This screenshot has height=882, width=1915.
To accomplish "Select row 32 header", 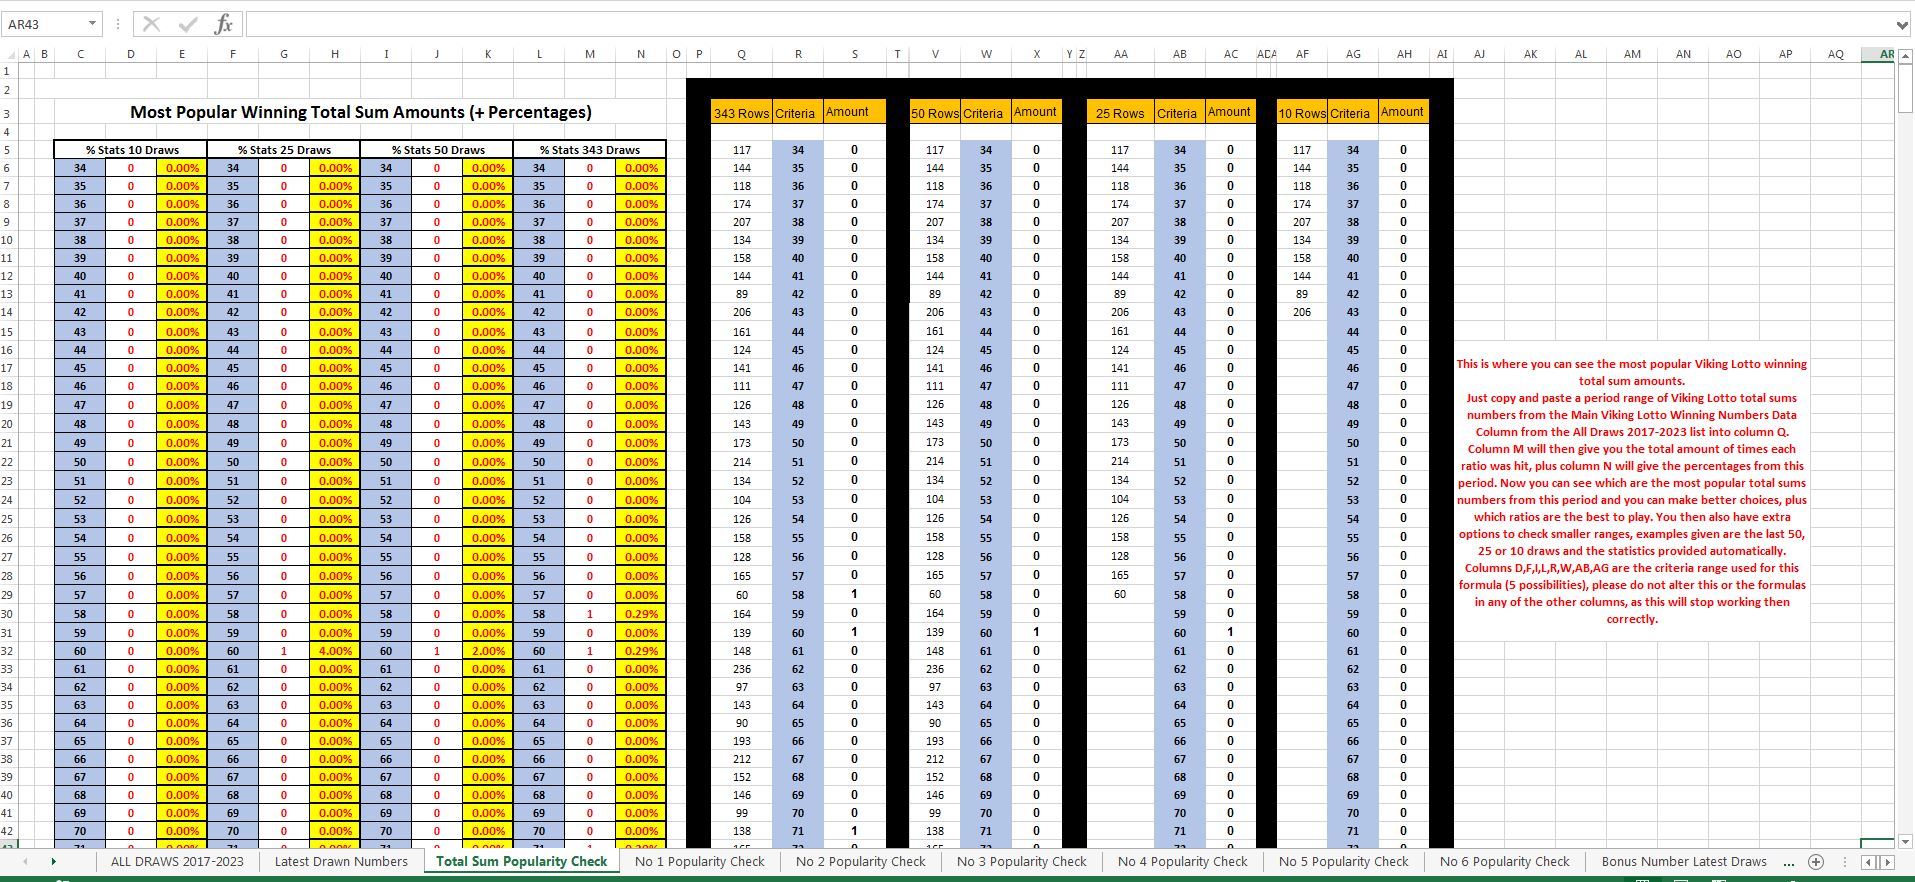I will [7, 651].
